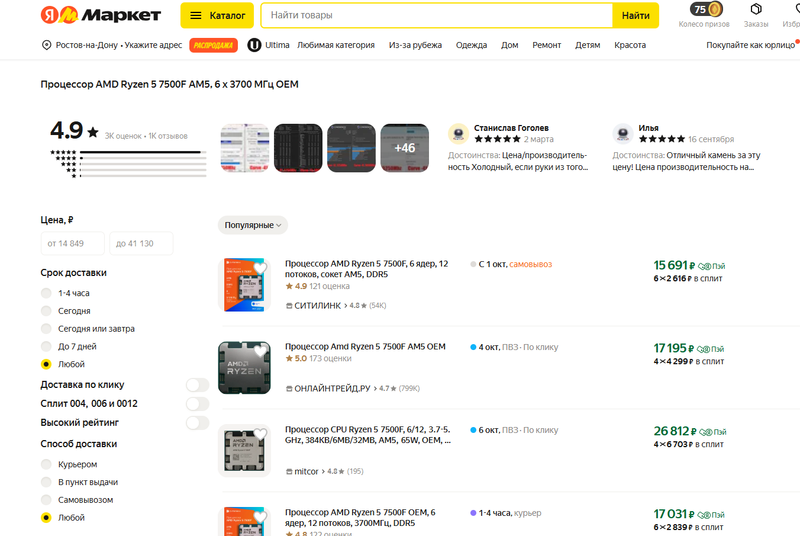Open the Yandex Market logo homepage
Image resolution: width=800 pixels, height=536 pixels.
click(x=101, y=15)
